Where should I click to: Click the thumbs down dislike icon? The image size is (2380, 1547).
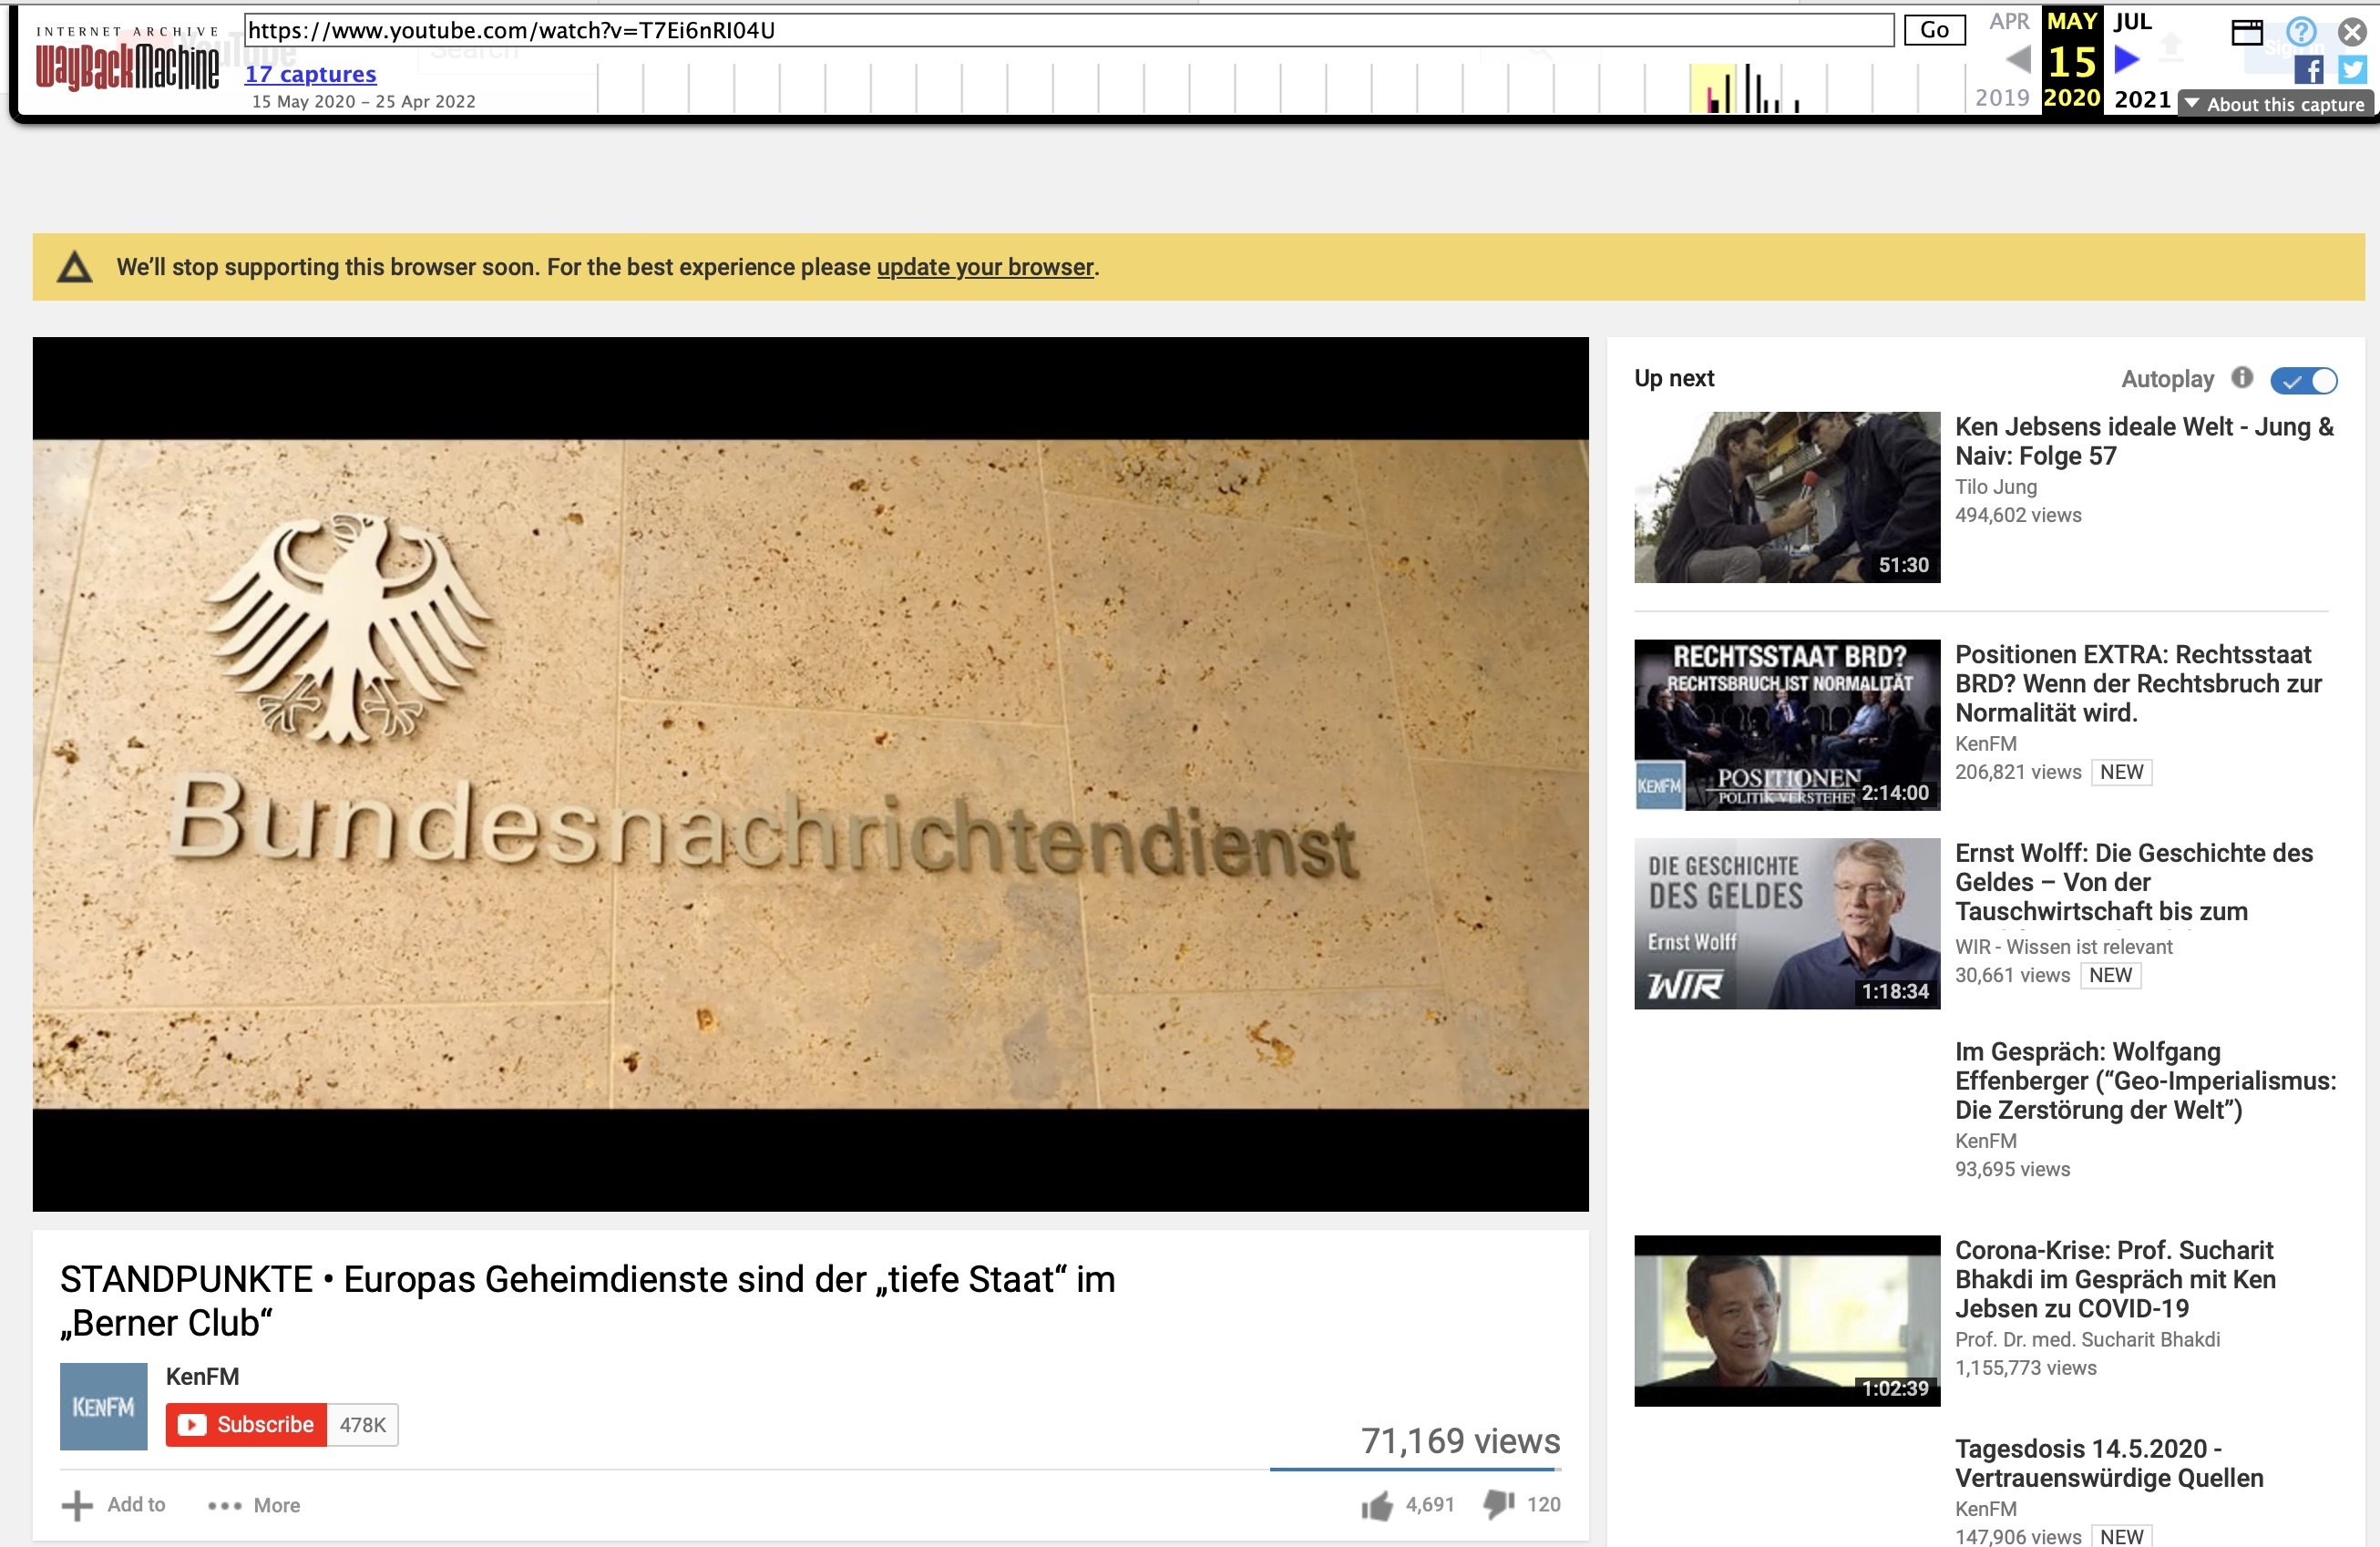(x=1498, y=1504)
